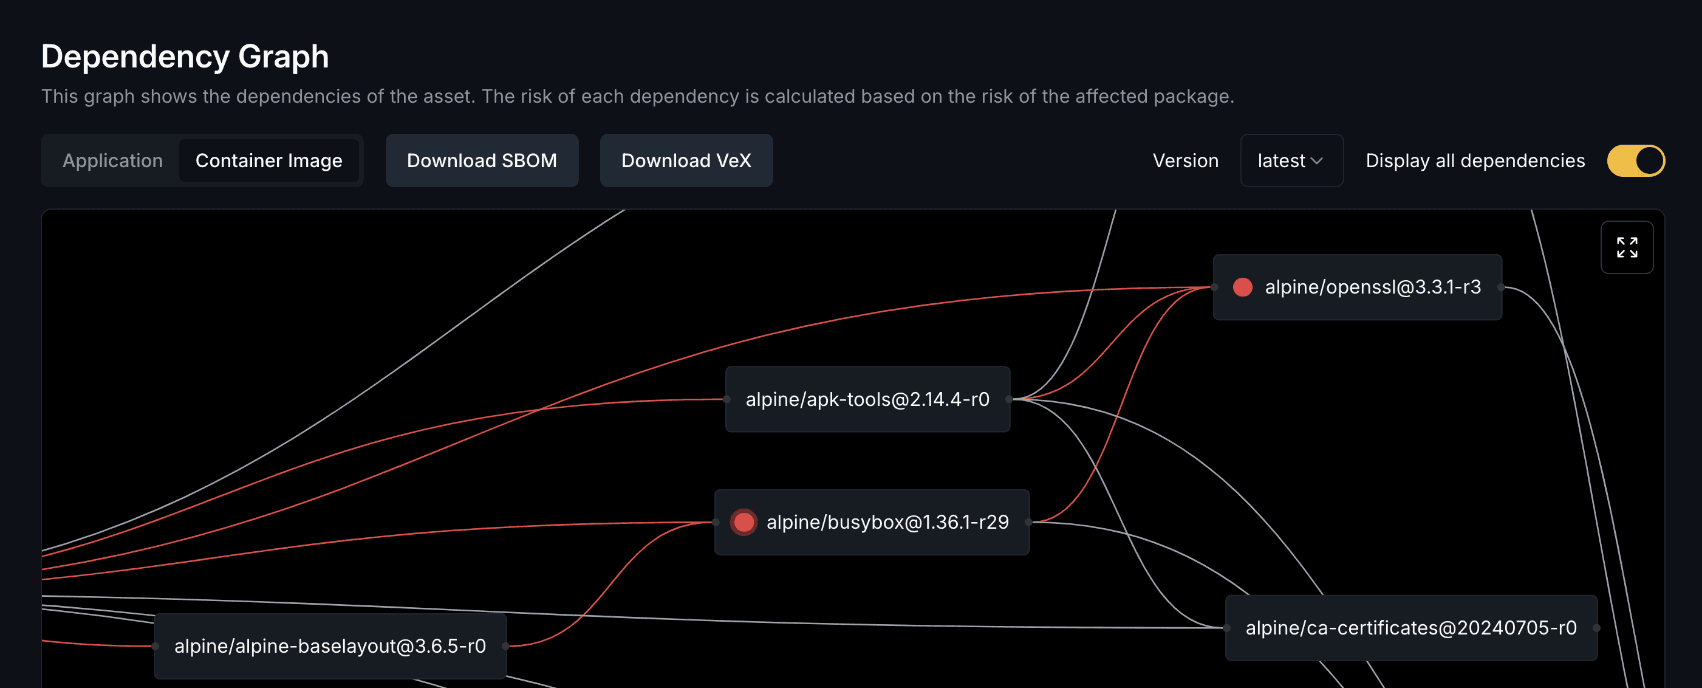Click the Download VeX button
This screenshot has width=1702, height=688.
pos(686,160)
